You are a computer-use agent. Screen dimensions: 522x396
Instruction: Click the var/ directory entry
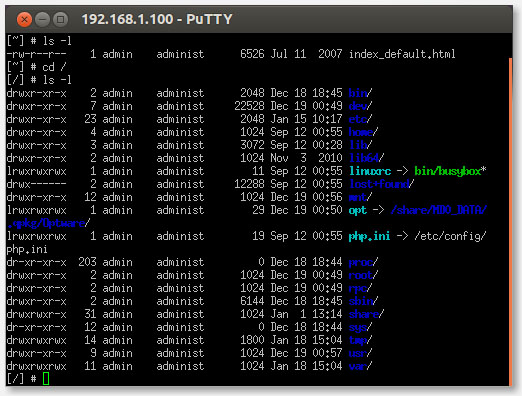click(360, 366)
